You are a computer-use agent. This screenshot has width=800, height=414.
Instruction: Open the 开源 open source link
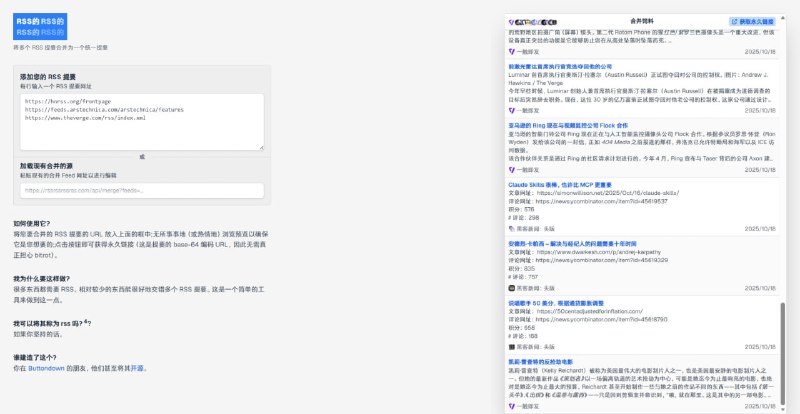(137, 368)
